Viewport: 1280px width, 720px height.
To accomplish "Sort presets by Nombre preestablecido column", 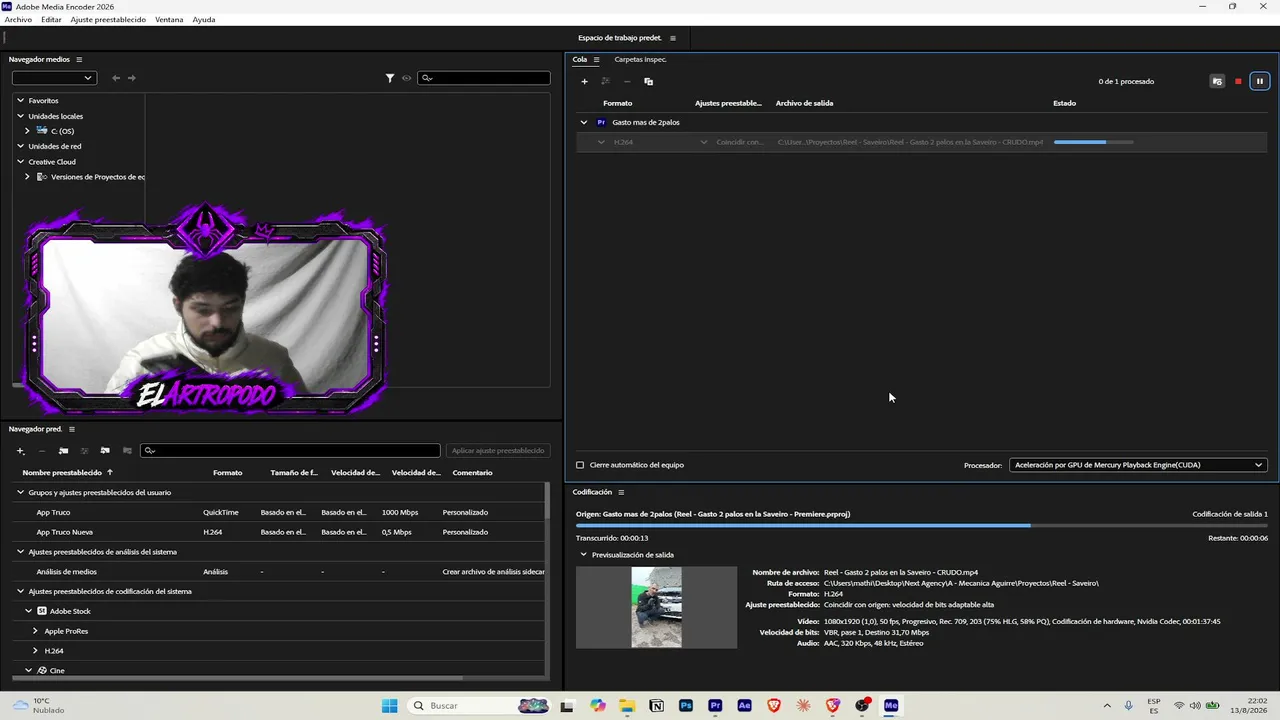I will pyautogui.click(x=62, y=473).
